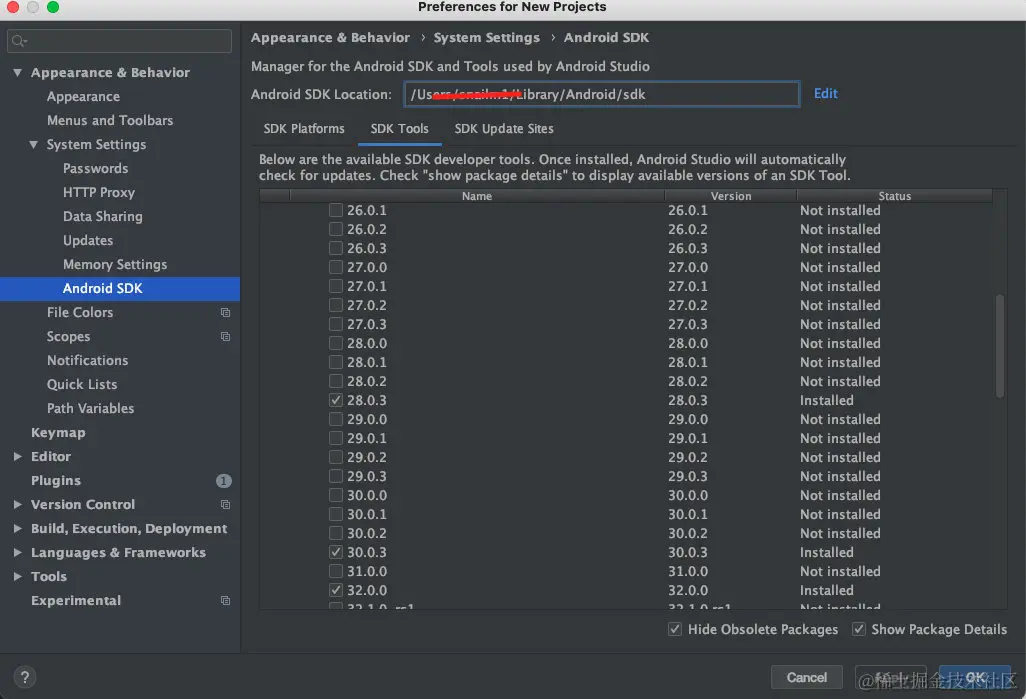Check the 28.0.0 package checkbox
Viewport: 1026px width, 699px height.
tap(336, 343)
